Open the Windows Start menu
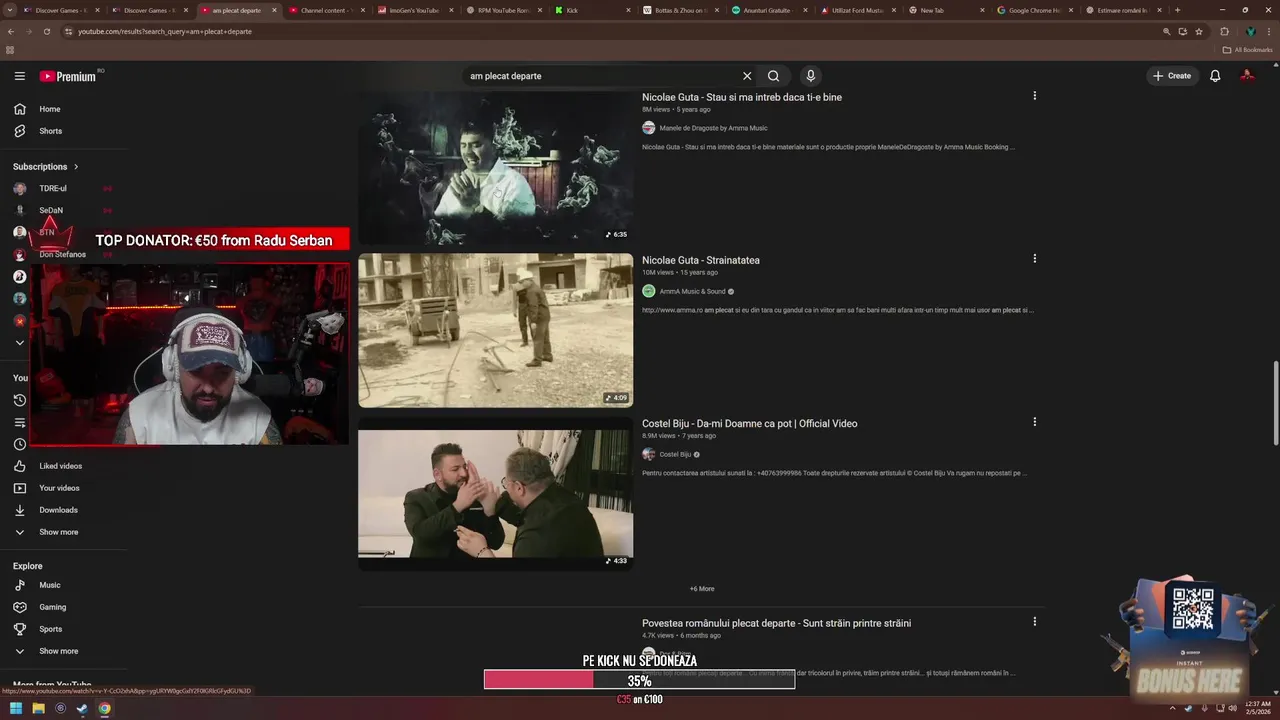This screenshot has width=1280, height=720. (16, 709)
